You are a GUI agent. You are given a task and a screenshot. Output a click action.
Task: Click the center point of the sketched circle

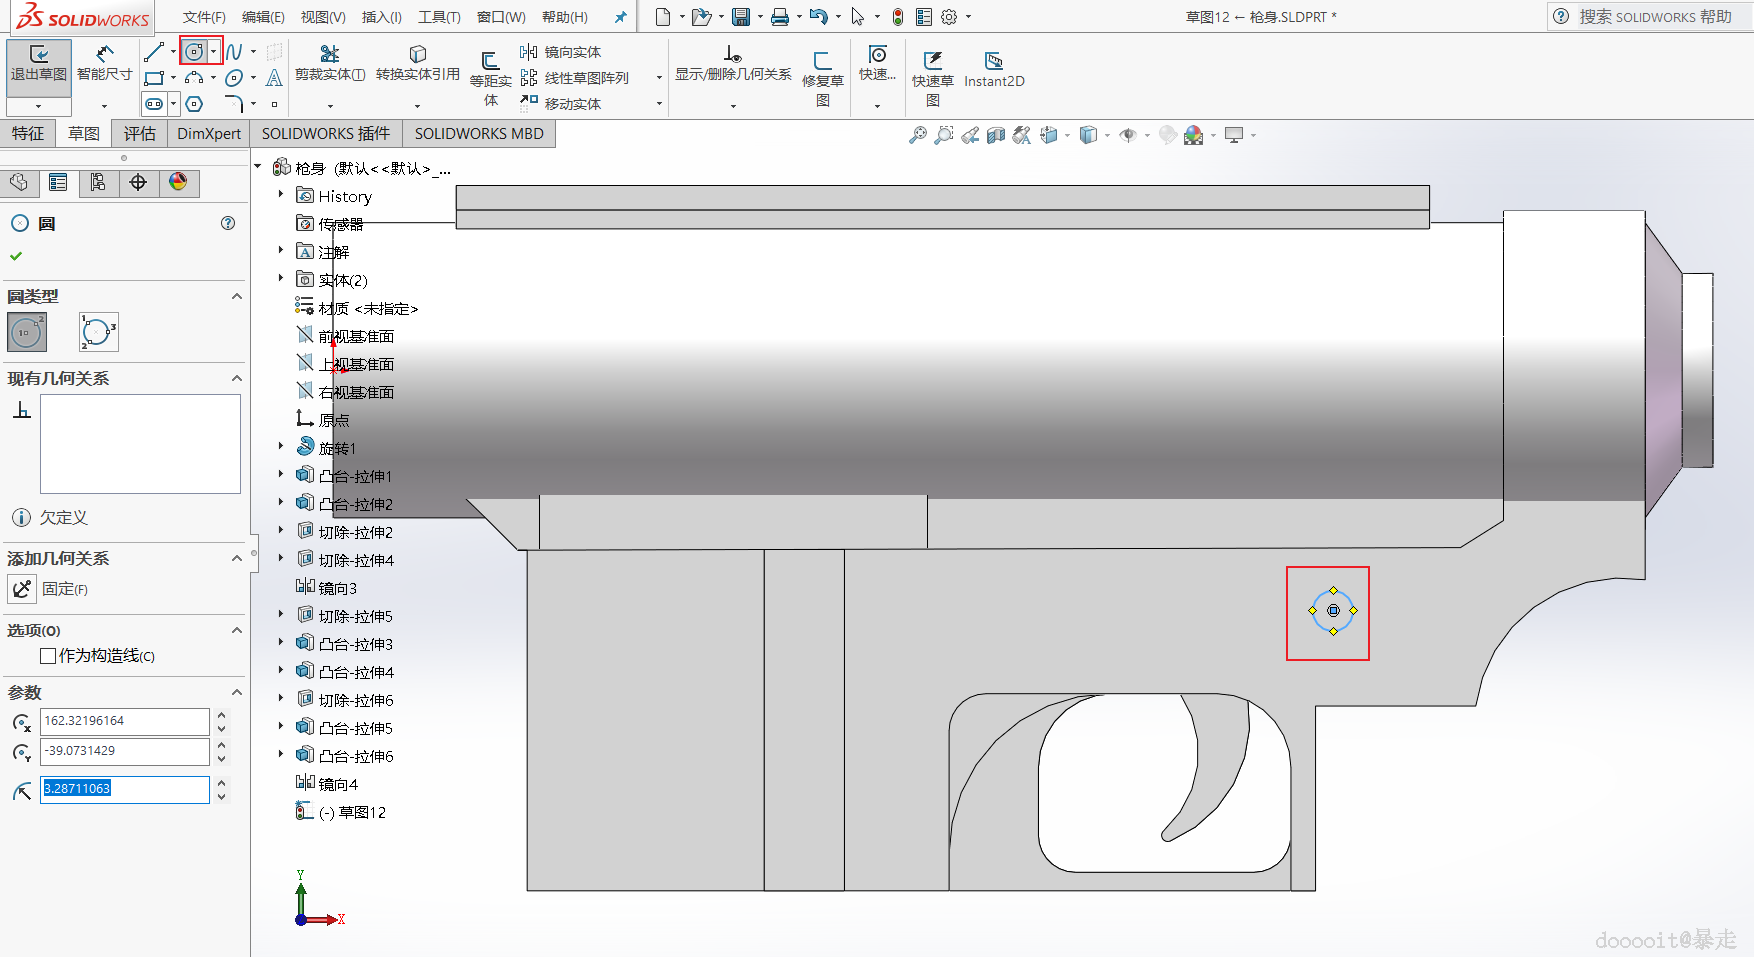tap(1333, 610)
